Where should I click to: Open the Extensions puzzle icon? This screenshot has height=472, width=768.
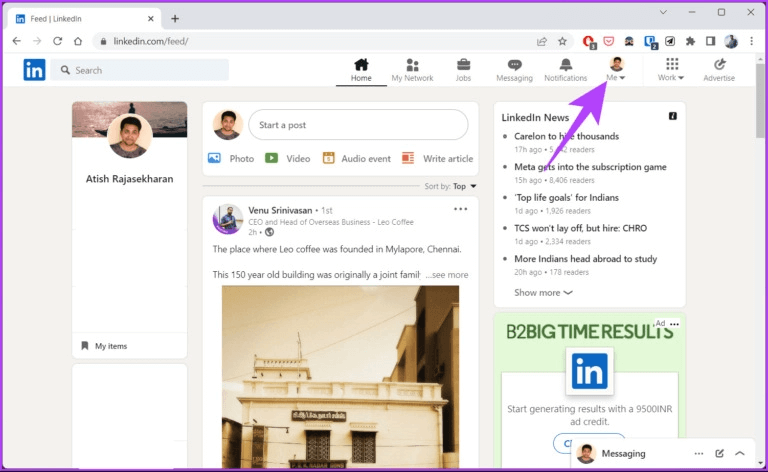pos(690,41)
